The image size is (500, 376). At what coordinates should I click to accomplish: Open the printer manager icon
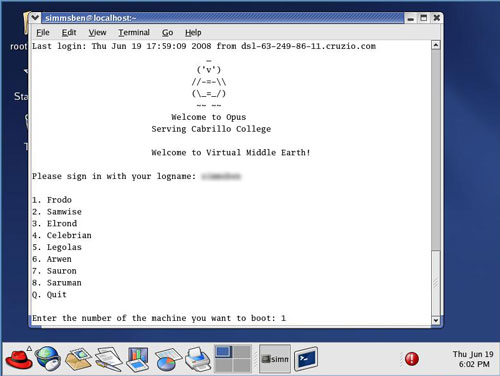point(198,359)
